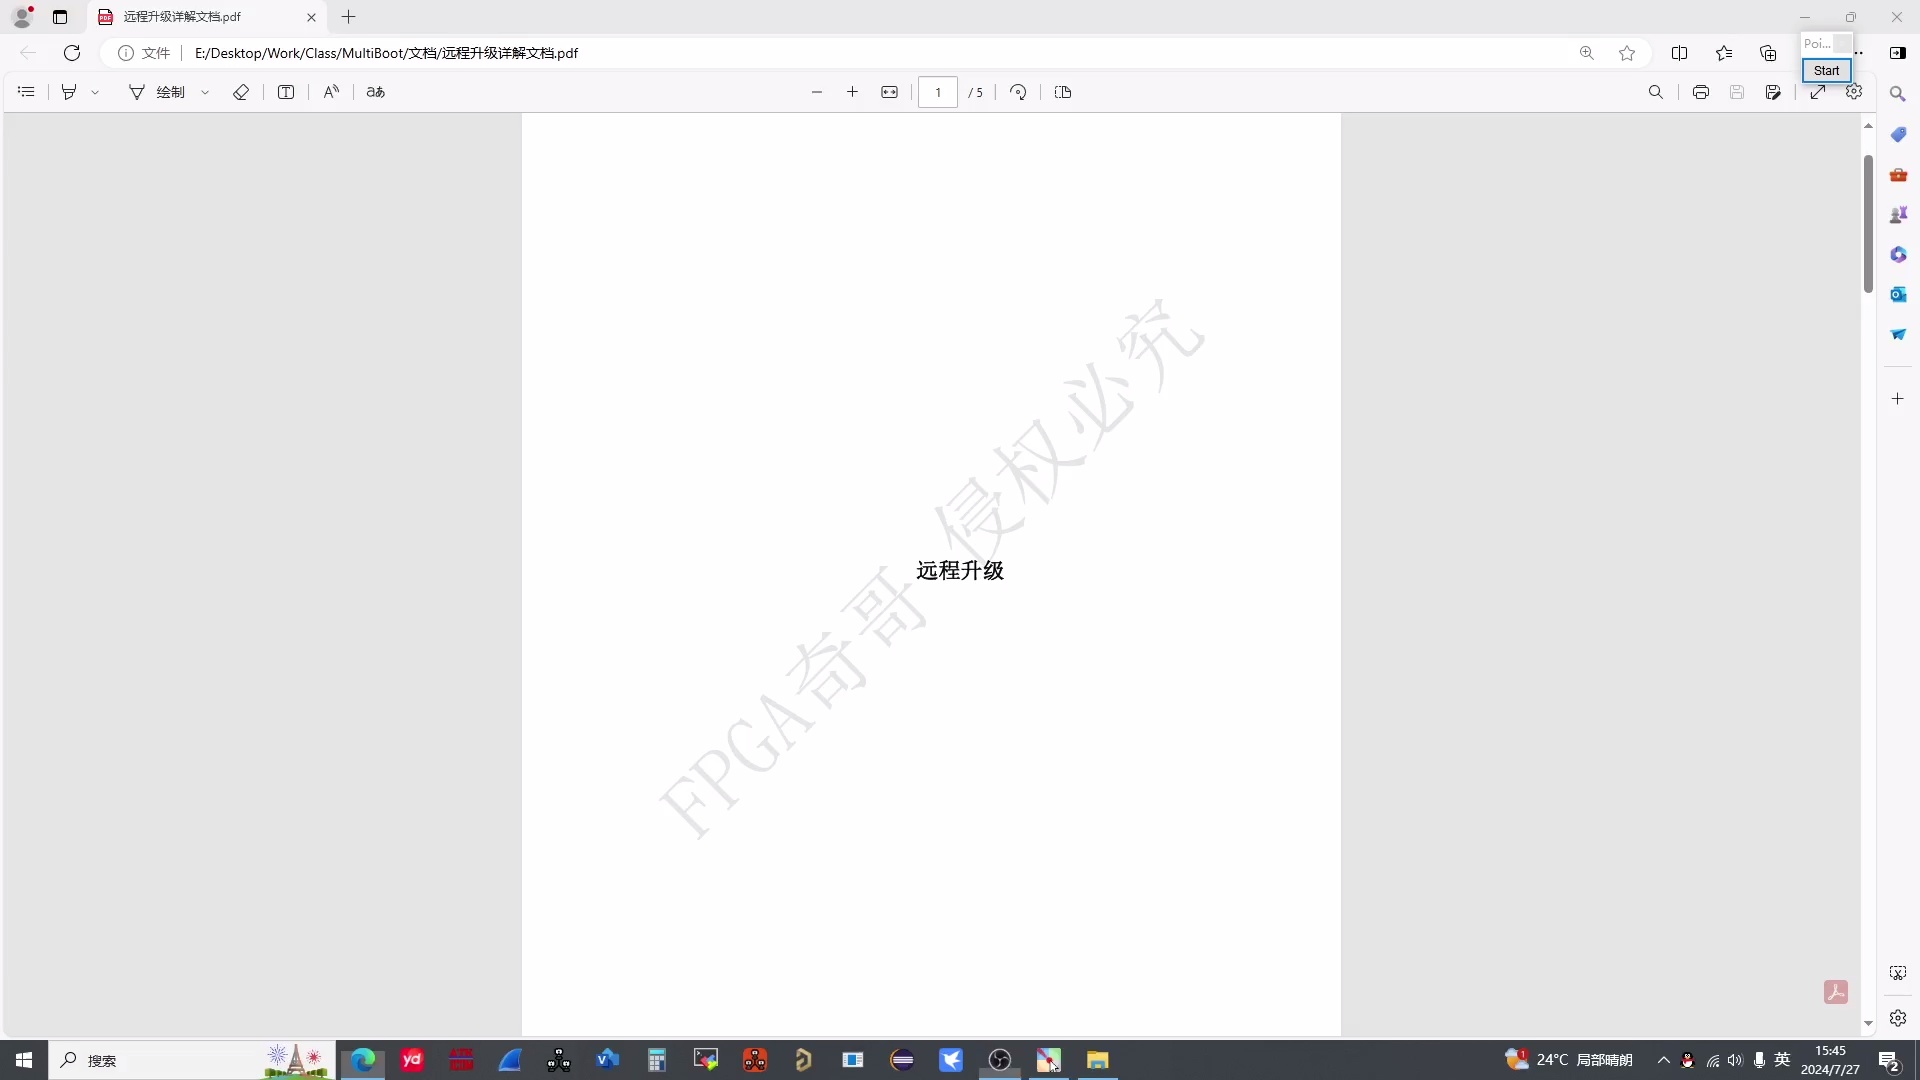The width and height of the screenshot is (1920, 1080).
Task: Open the 文件 menu in address bar
Action: (155, 53)
